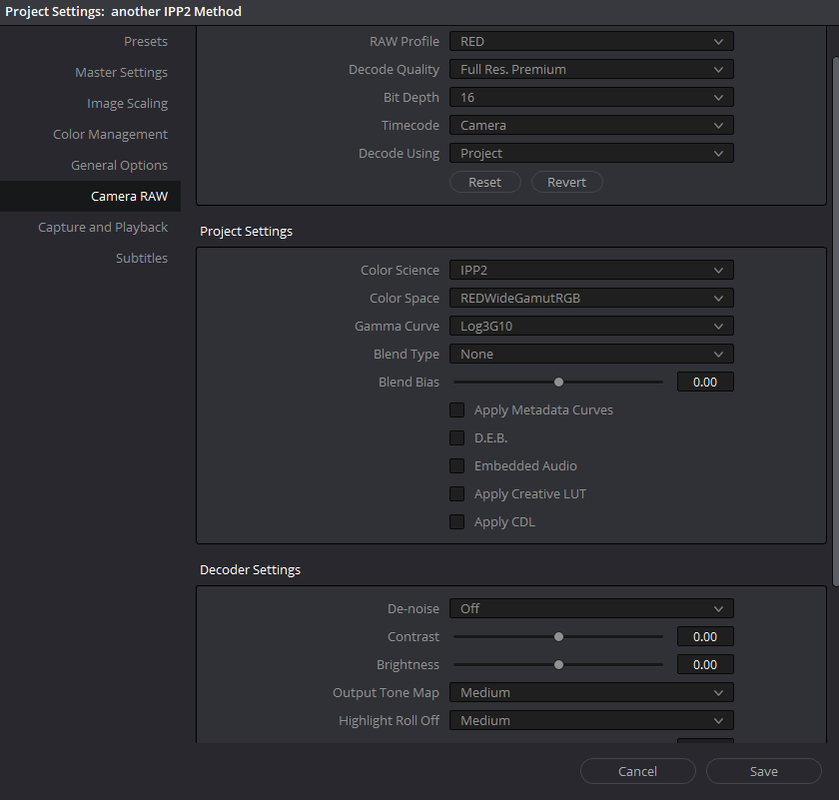Open Capture and Playback settings
This screenshot has height=800, width=839.
coord(103,227)
